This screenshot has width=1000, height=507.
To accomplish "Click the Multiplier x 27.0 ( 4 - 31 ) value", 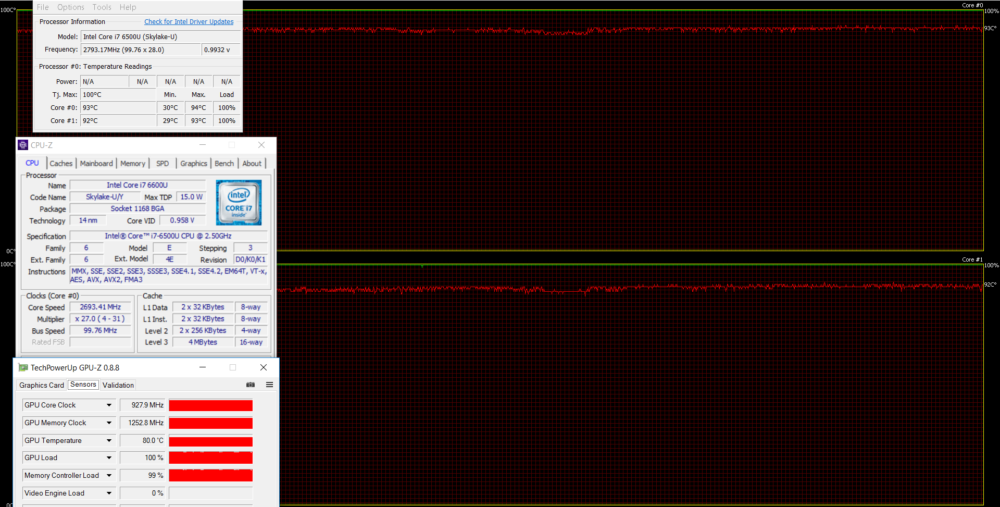I will [100, 319].
